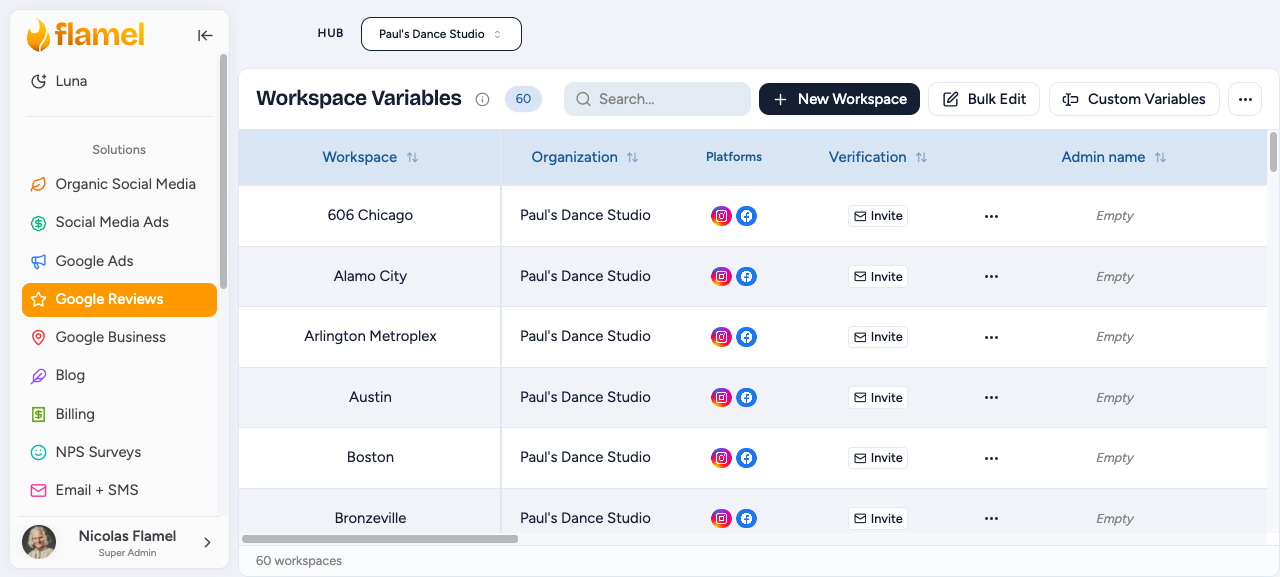The height and width of the screenshot is (577, 1280).
Task: Click Facebook icon in Austin row
Action: click(x=746, y=398)
